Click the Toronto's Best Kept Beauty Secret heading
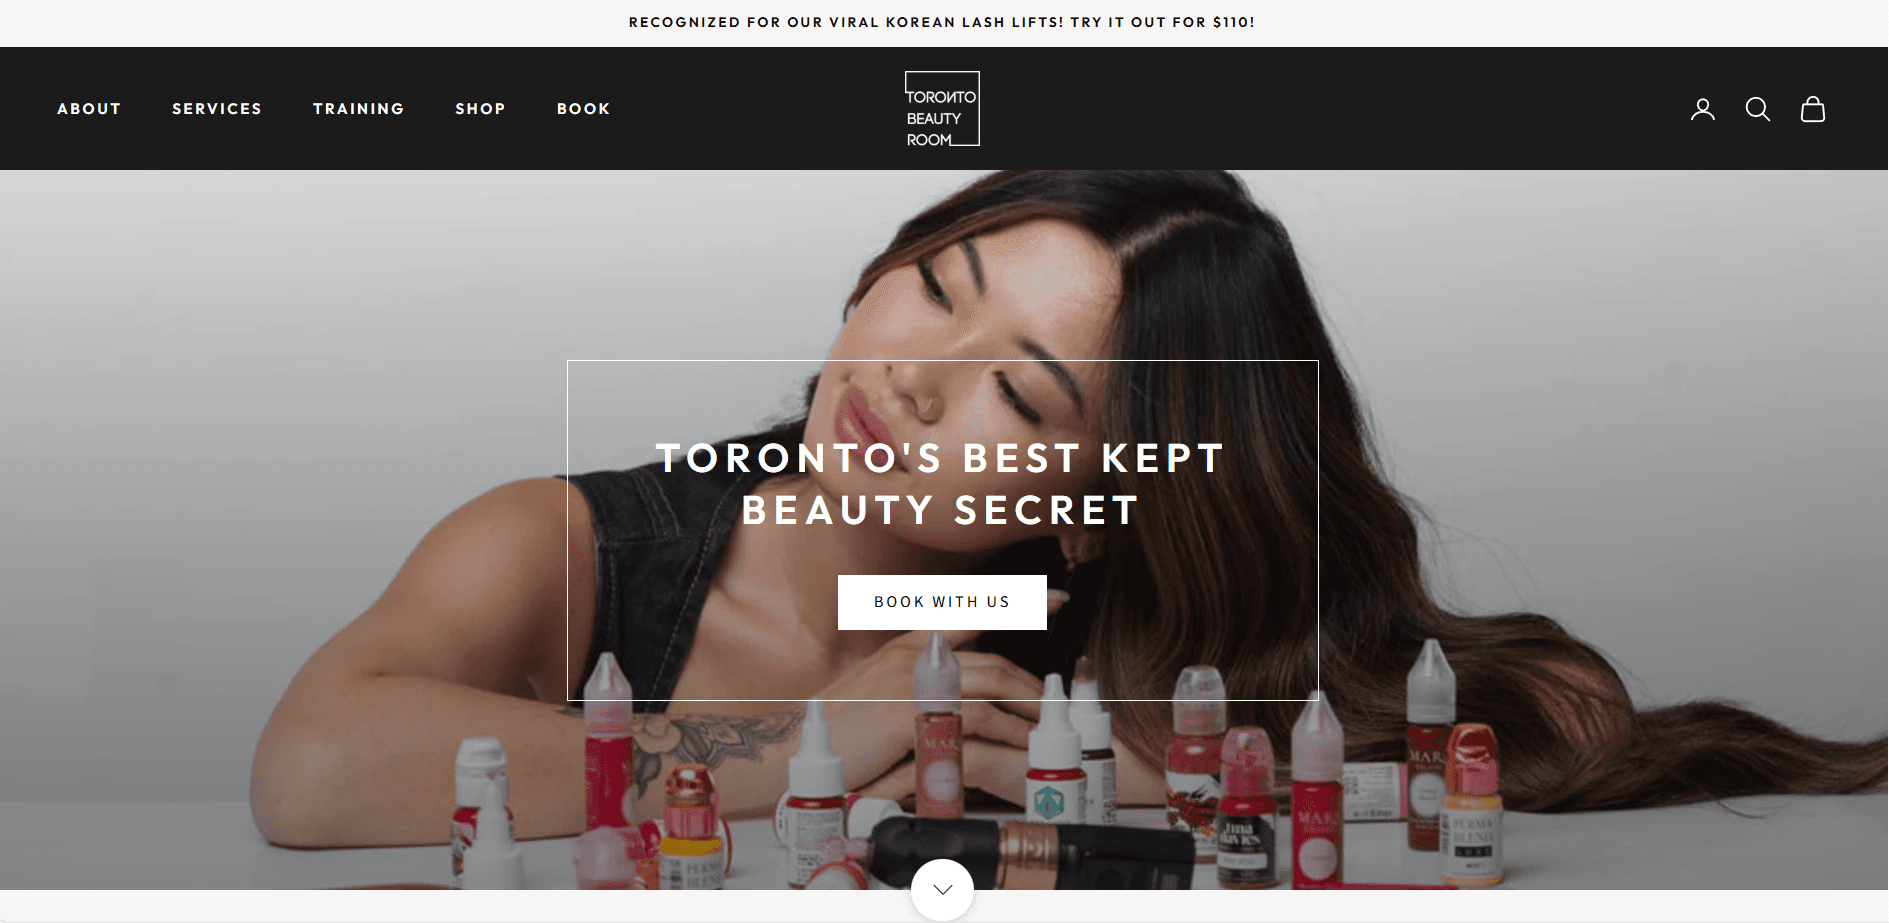The height and width of the screenshot is (923, 1889). point(942,484)
